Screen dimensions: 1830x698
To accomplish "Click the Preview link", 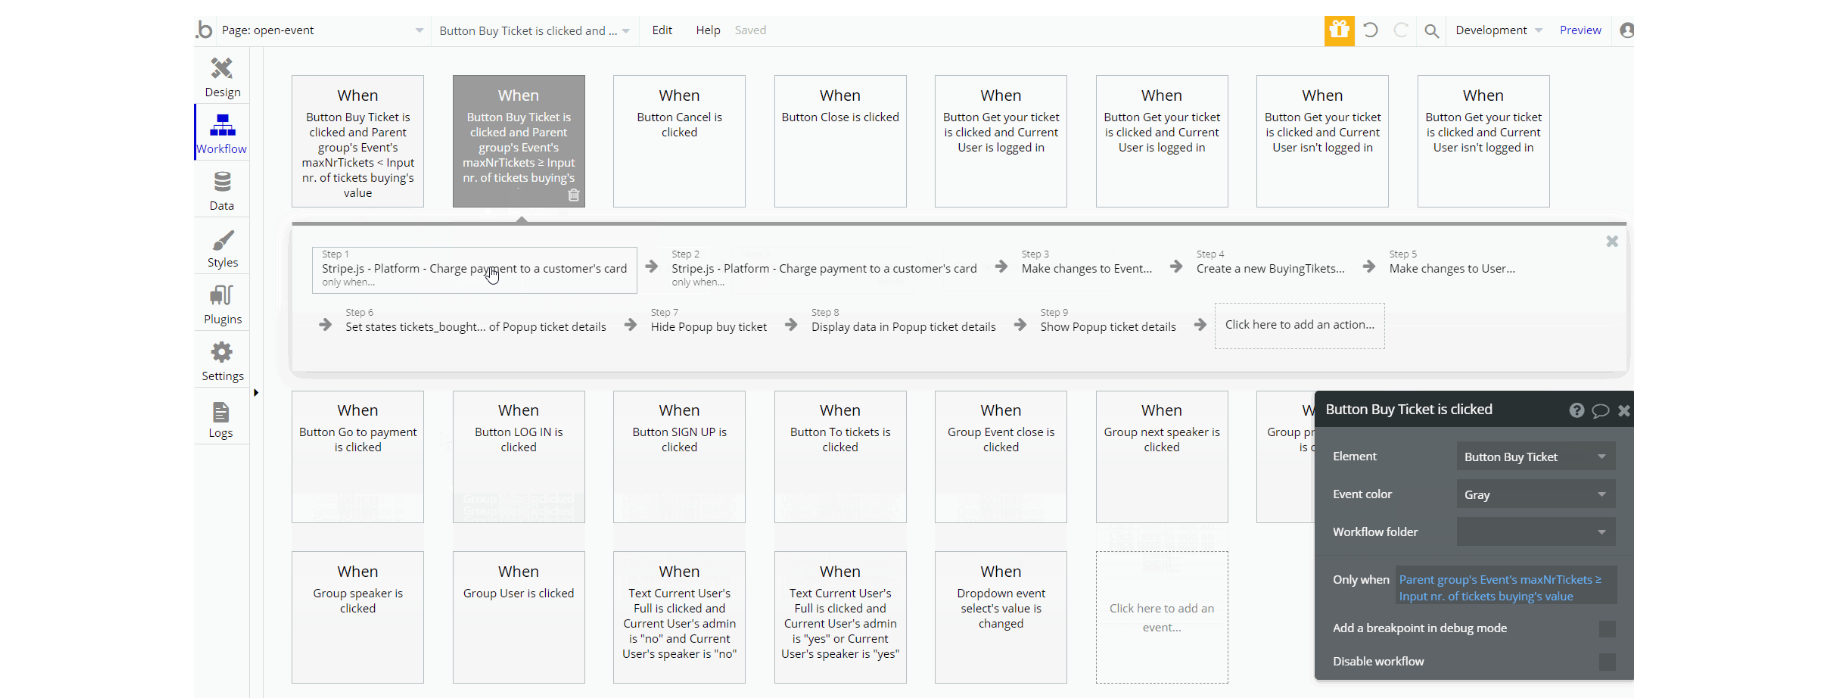I will pos(1580,30).
